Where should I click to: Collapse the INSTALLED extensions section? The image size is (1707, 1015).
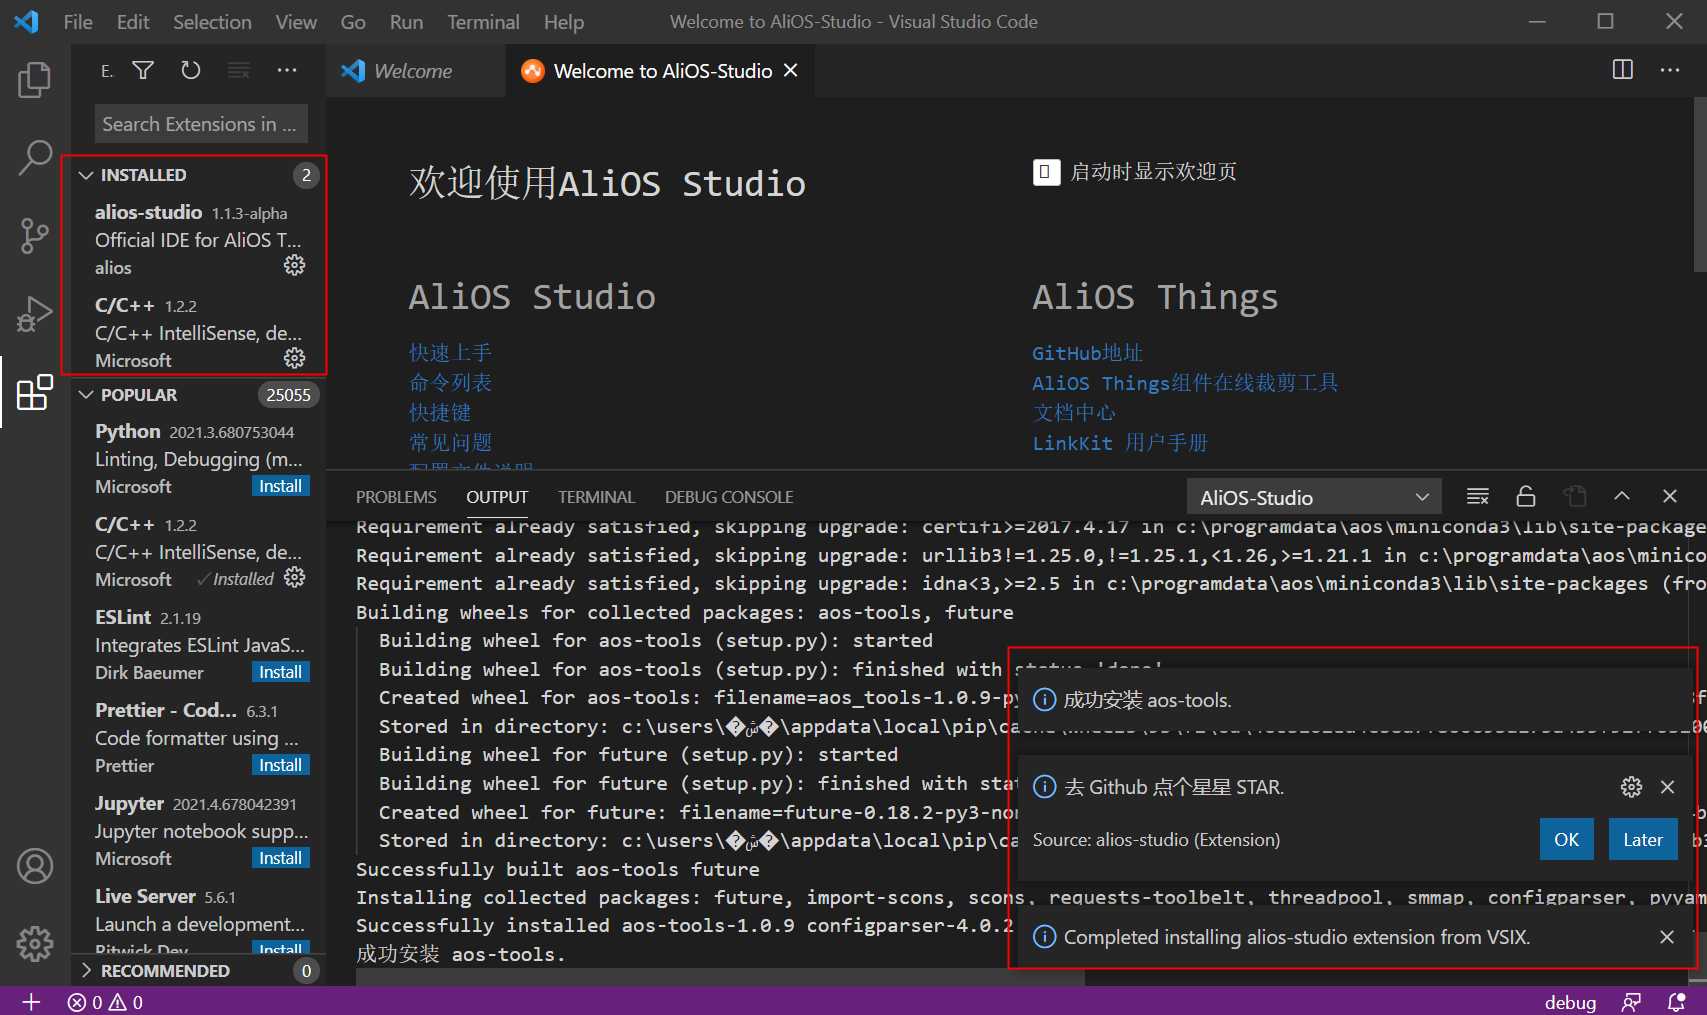tap(86, 174)
